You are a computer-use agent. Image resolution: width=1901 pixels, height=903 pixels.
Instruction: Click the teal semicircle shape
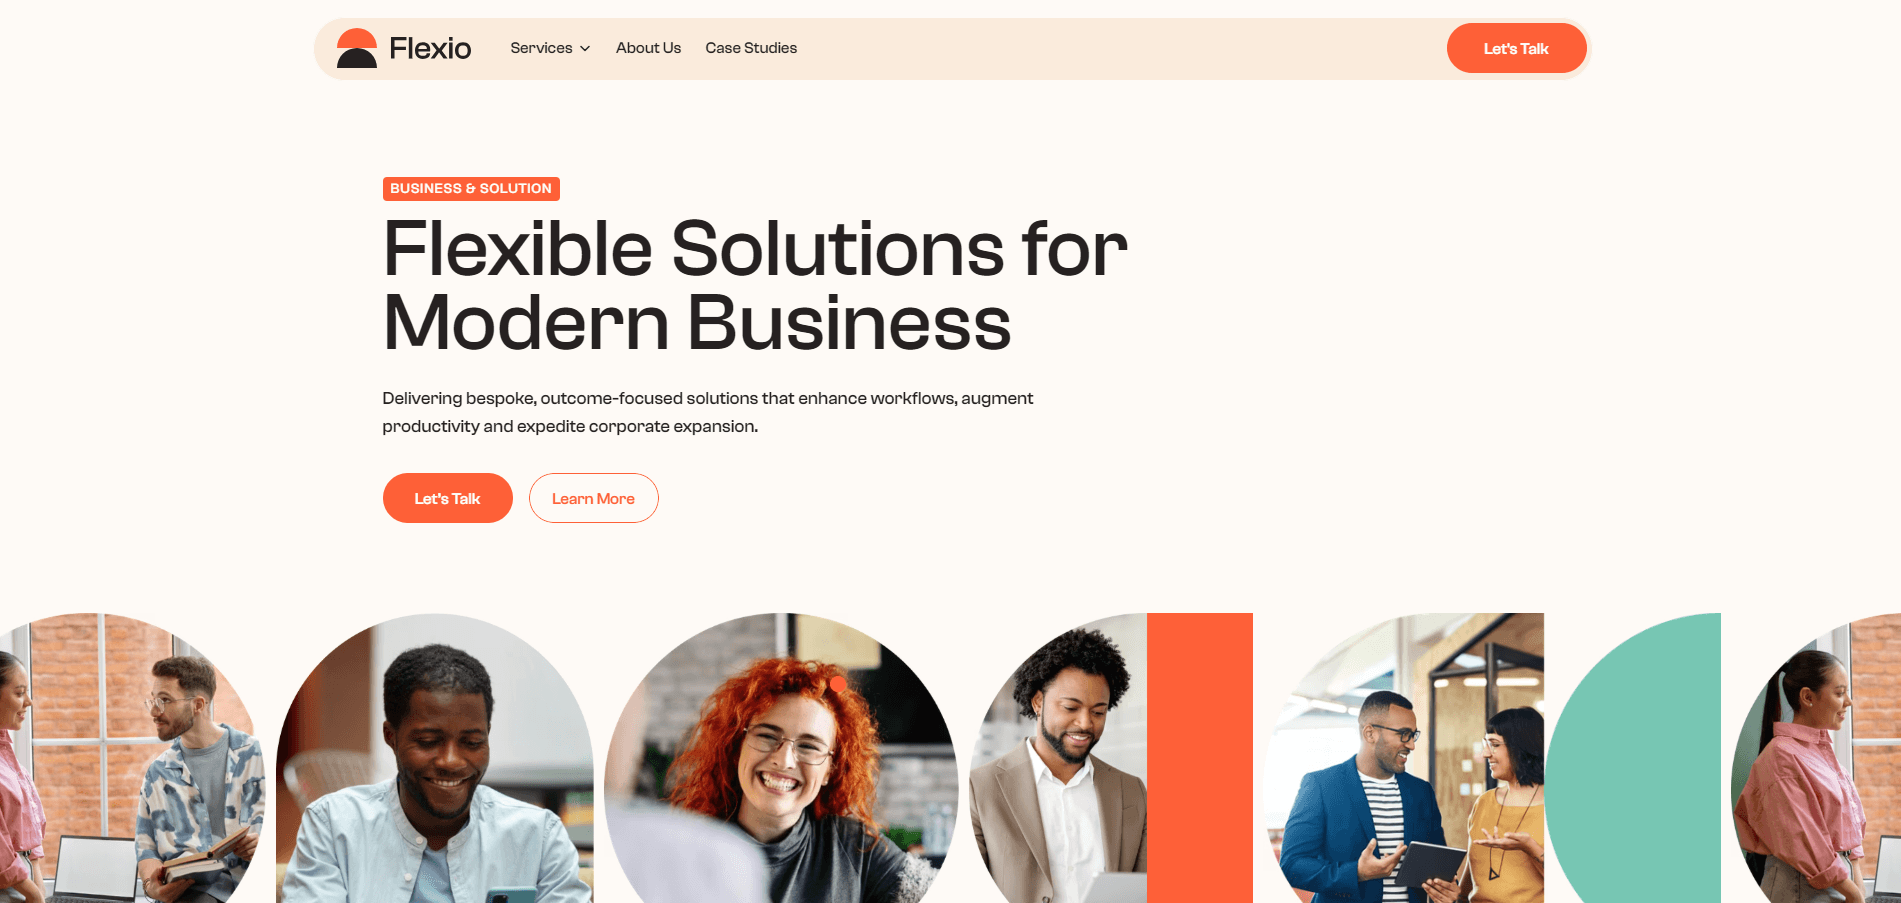[x=1633, y=758]
